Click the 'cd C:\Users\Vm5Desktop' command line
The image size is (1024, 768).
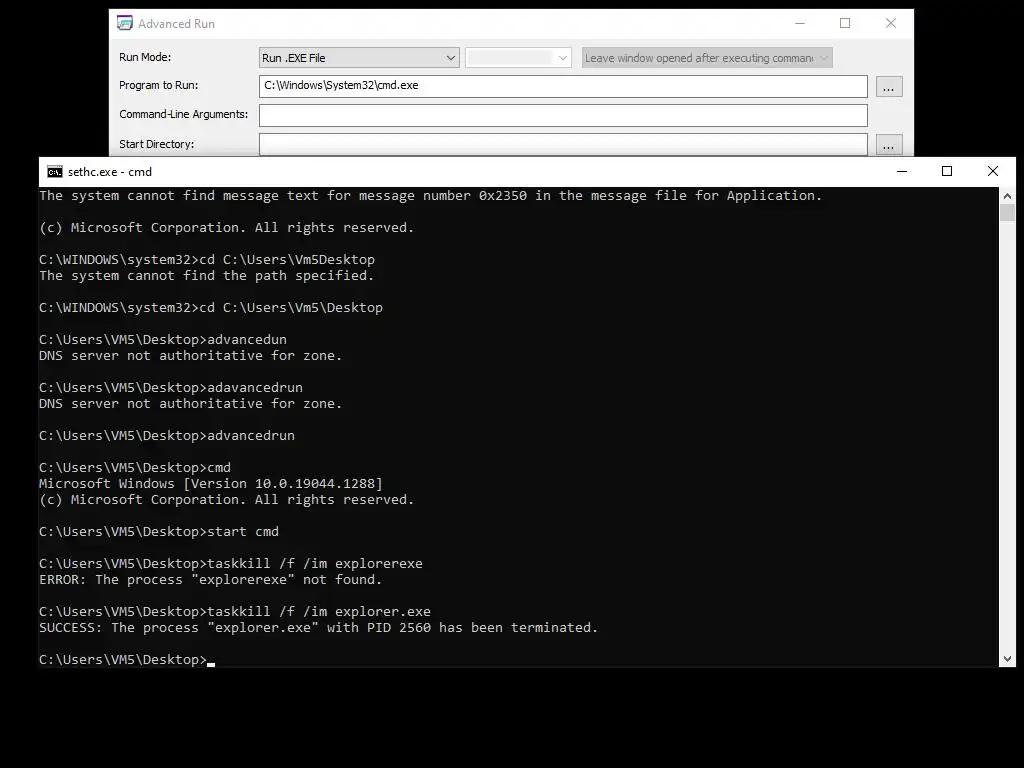point(207,260)
